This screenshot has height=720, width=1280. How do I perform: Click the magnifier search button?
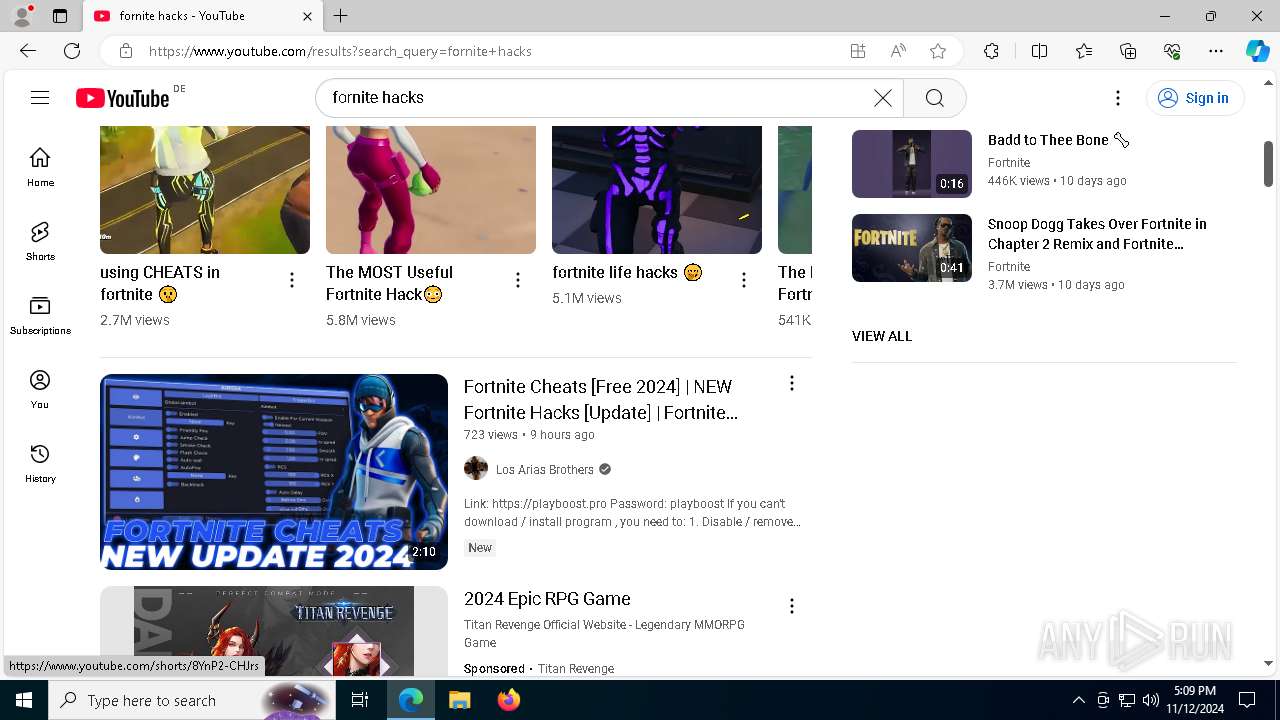pyautogui.click(x=934, y=97)
